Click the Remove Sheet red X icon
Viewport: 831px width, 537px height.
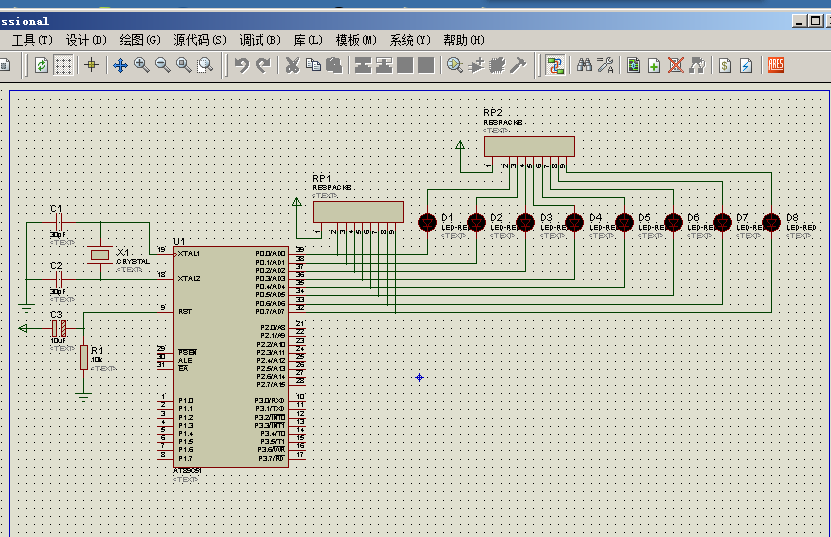(x=676, y=66)
